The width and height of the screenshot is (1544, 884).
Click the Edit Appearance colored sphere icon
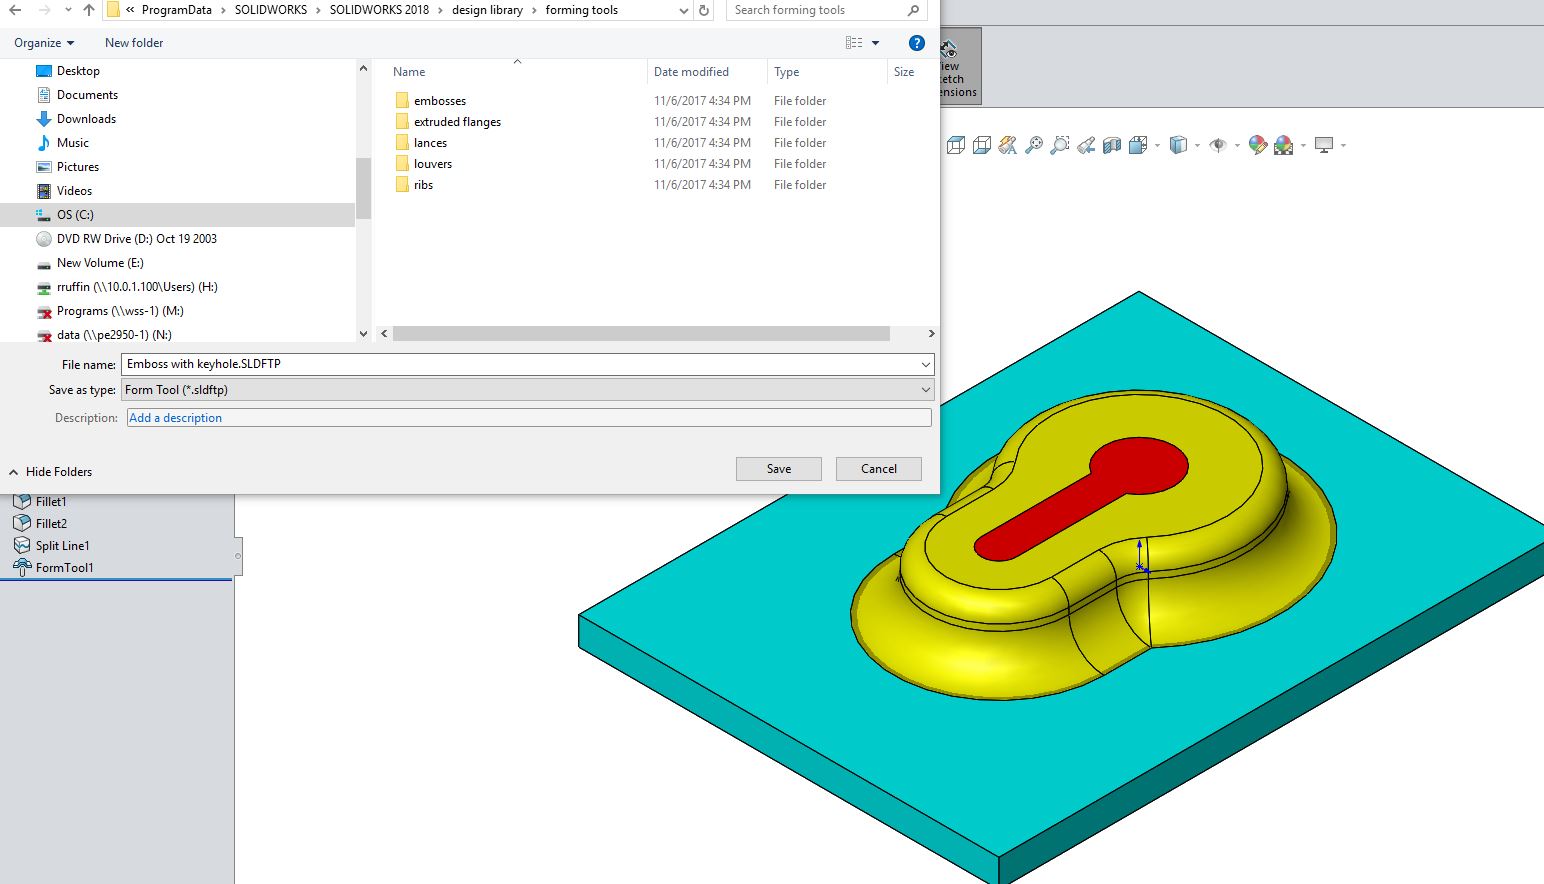1257,144
